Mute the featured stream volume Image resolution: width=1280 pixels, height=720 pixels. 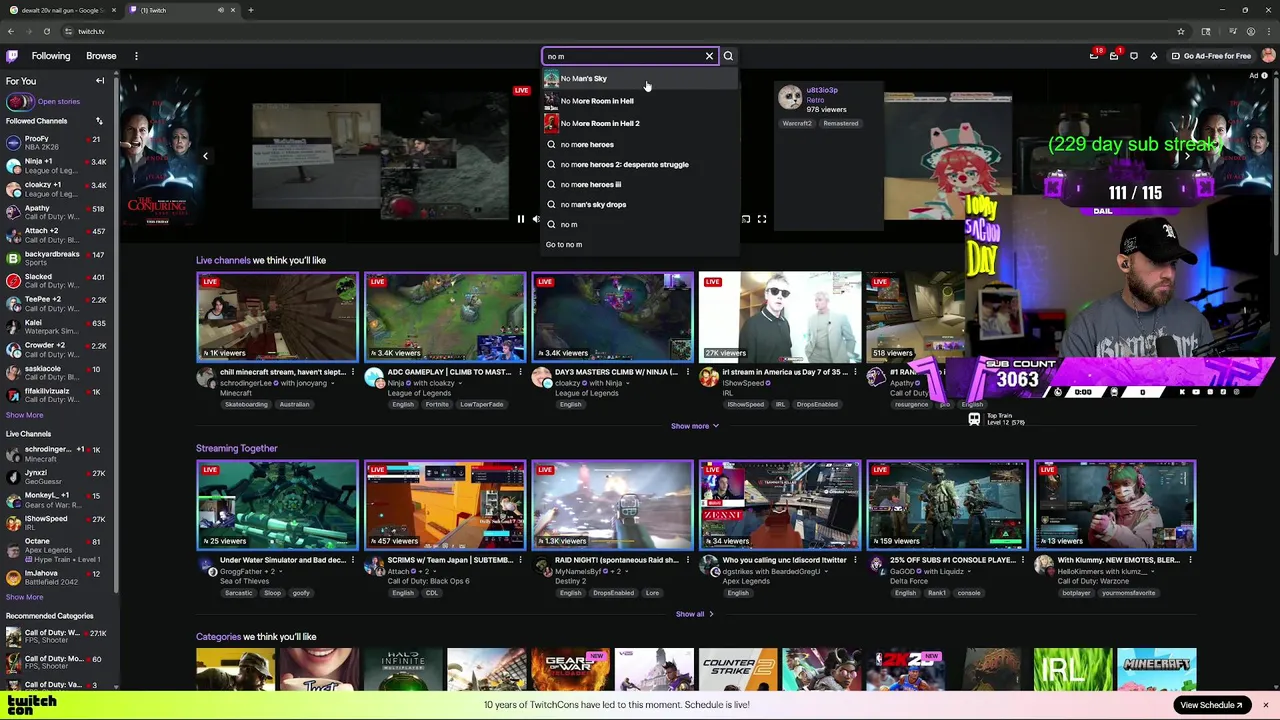tap(536, 219)
